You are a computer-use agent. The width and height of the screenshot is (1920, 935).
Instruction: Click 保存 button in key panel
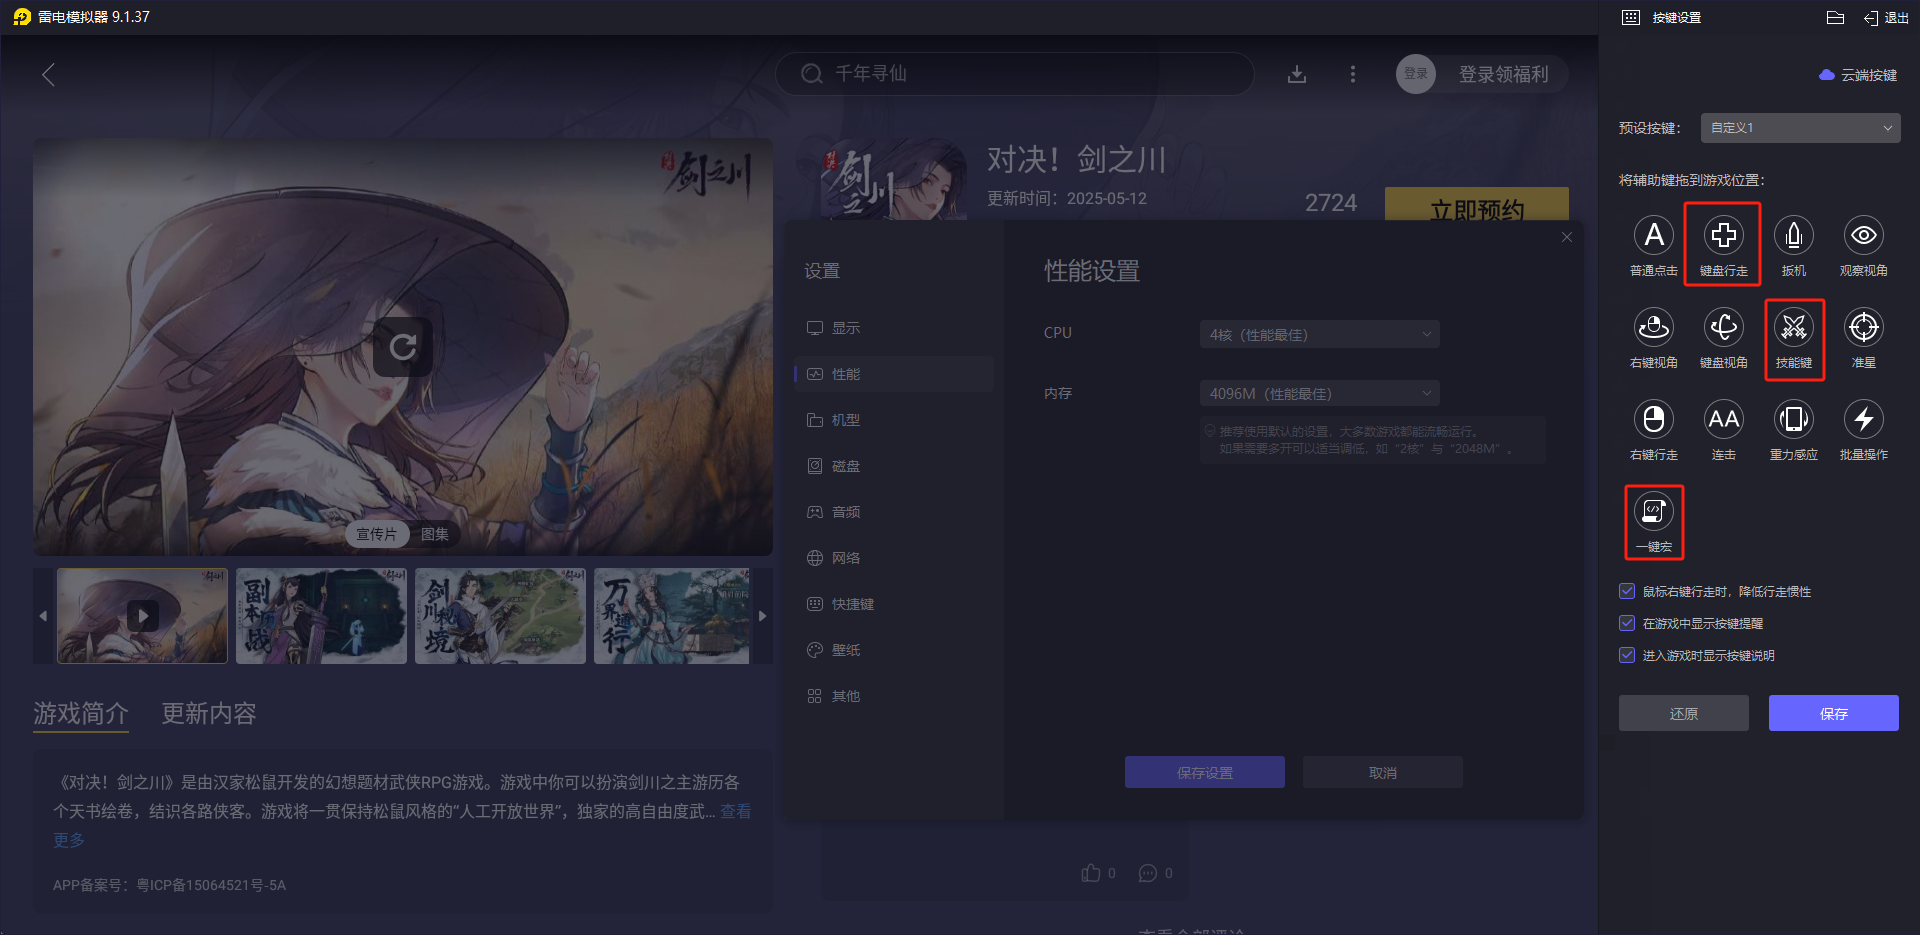[x=1834, y=713]
